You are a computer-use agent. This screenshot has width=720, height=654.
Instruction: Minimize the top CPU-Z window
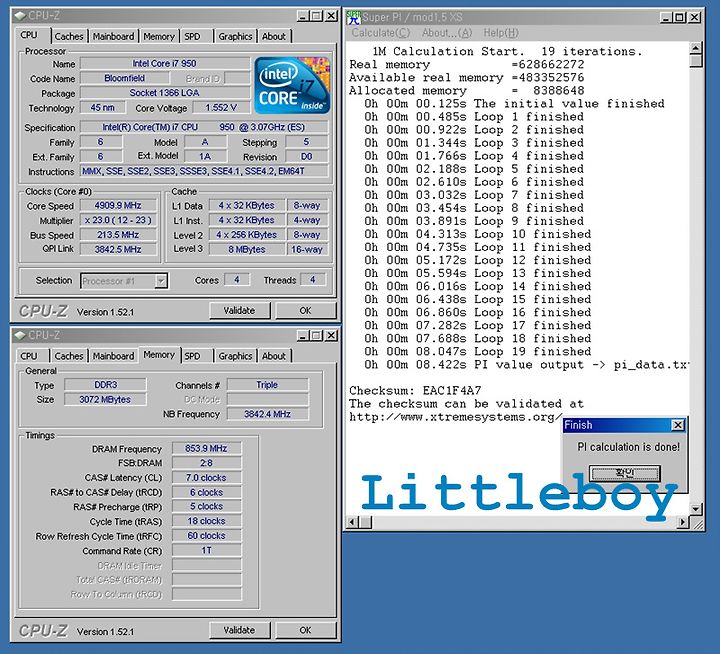303,16
